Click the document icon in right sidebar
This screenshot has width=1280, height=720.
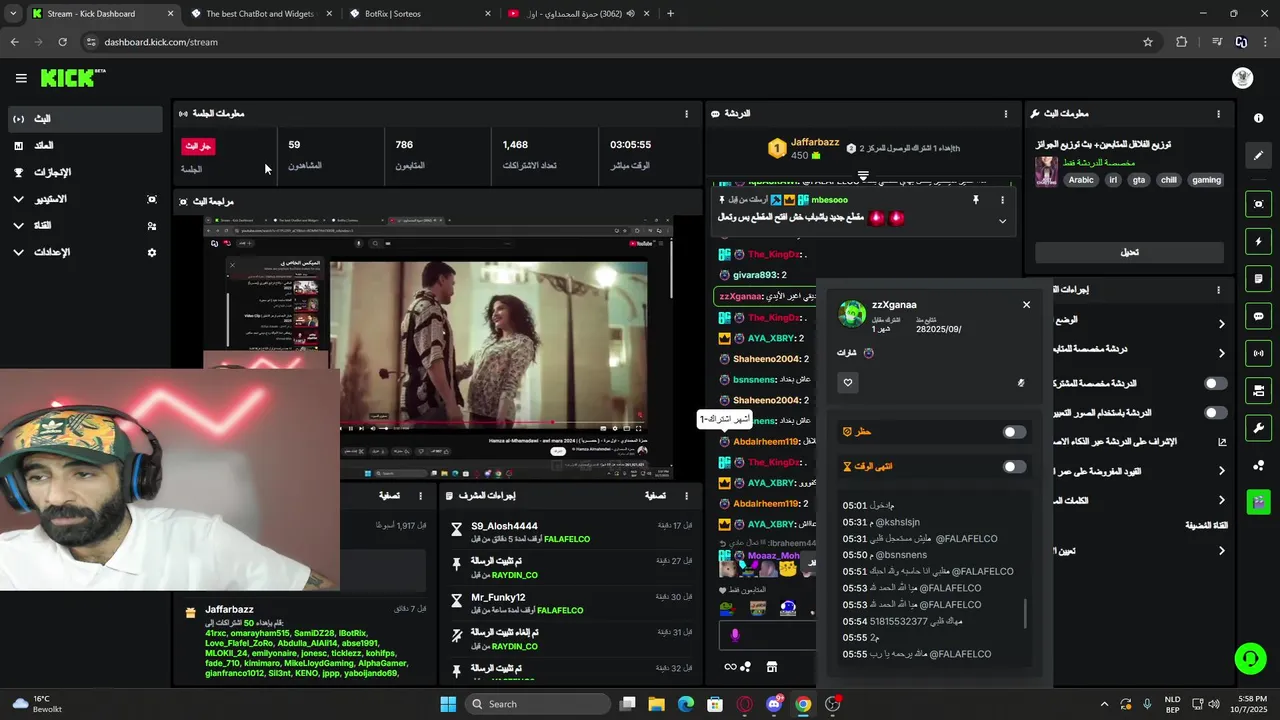tap(1258, 279)
